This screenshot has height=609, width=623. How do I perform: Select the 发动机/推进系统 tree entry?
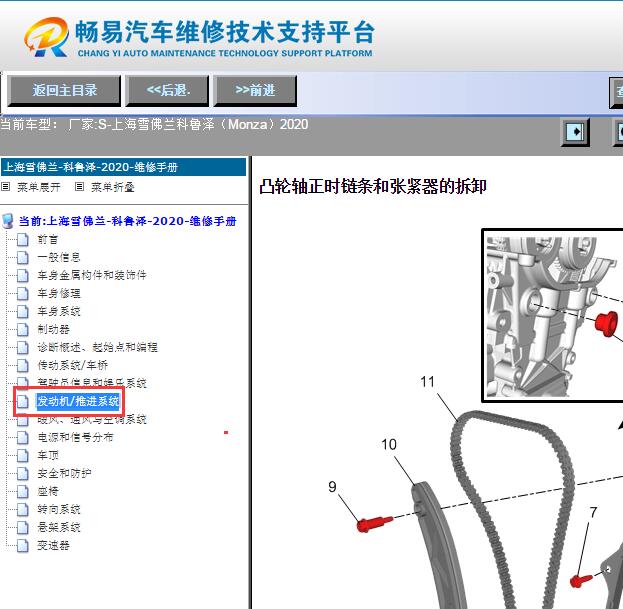pos(78,401)
